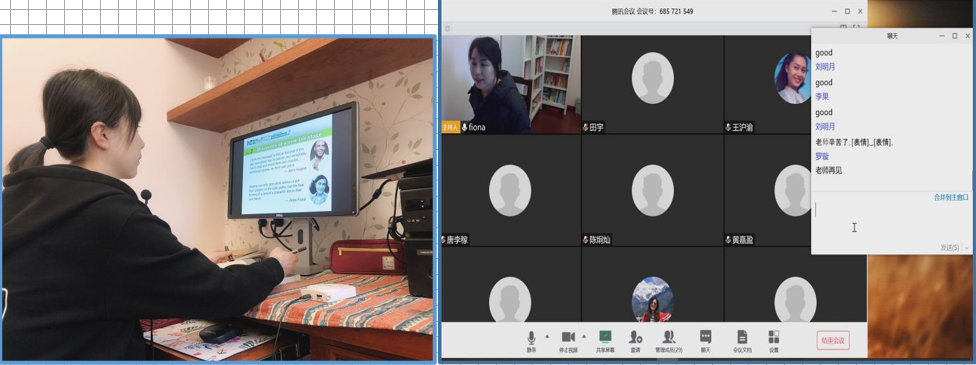
Task: Select 田宇 participant tile
Action: tap(652, 84)
